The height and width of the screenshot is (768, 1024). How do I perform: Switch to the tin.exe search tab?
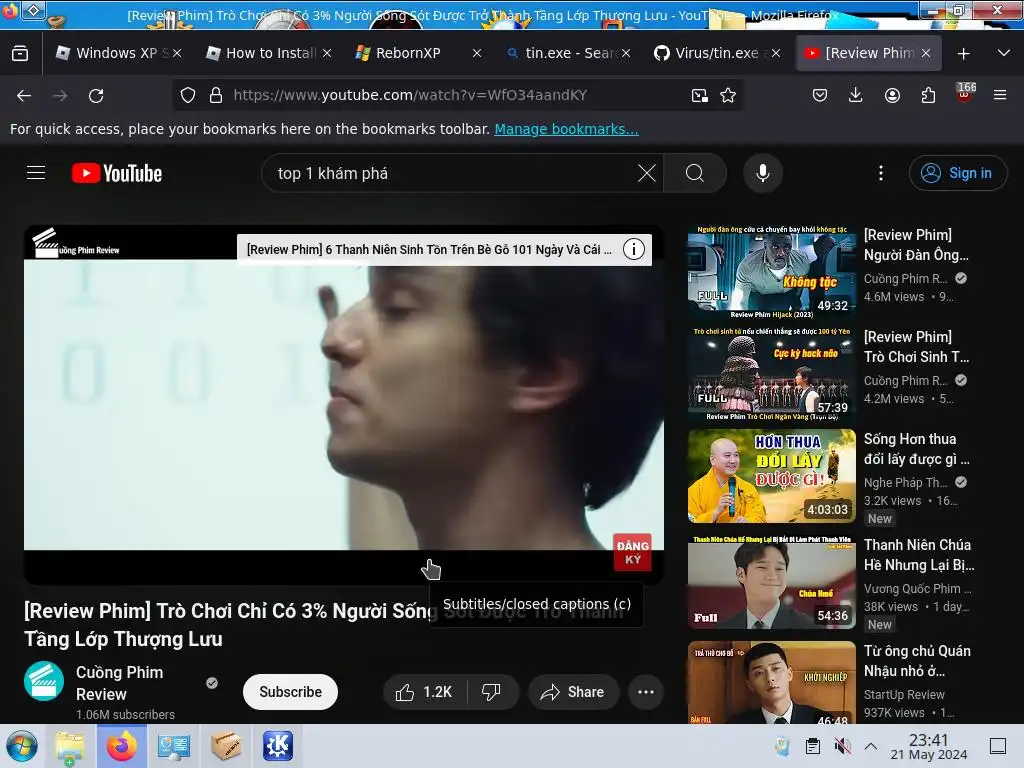point(568,53)
